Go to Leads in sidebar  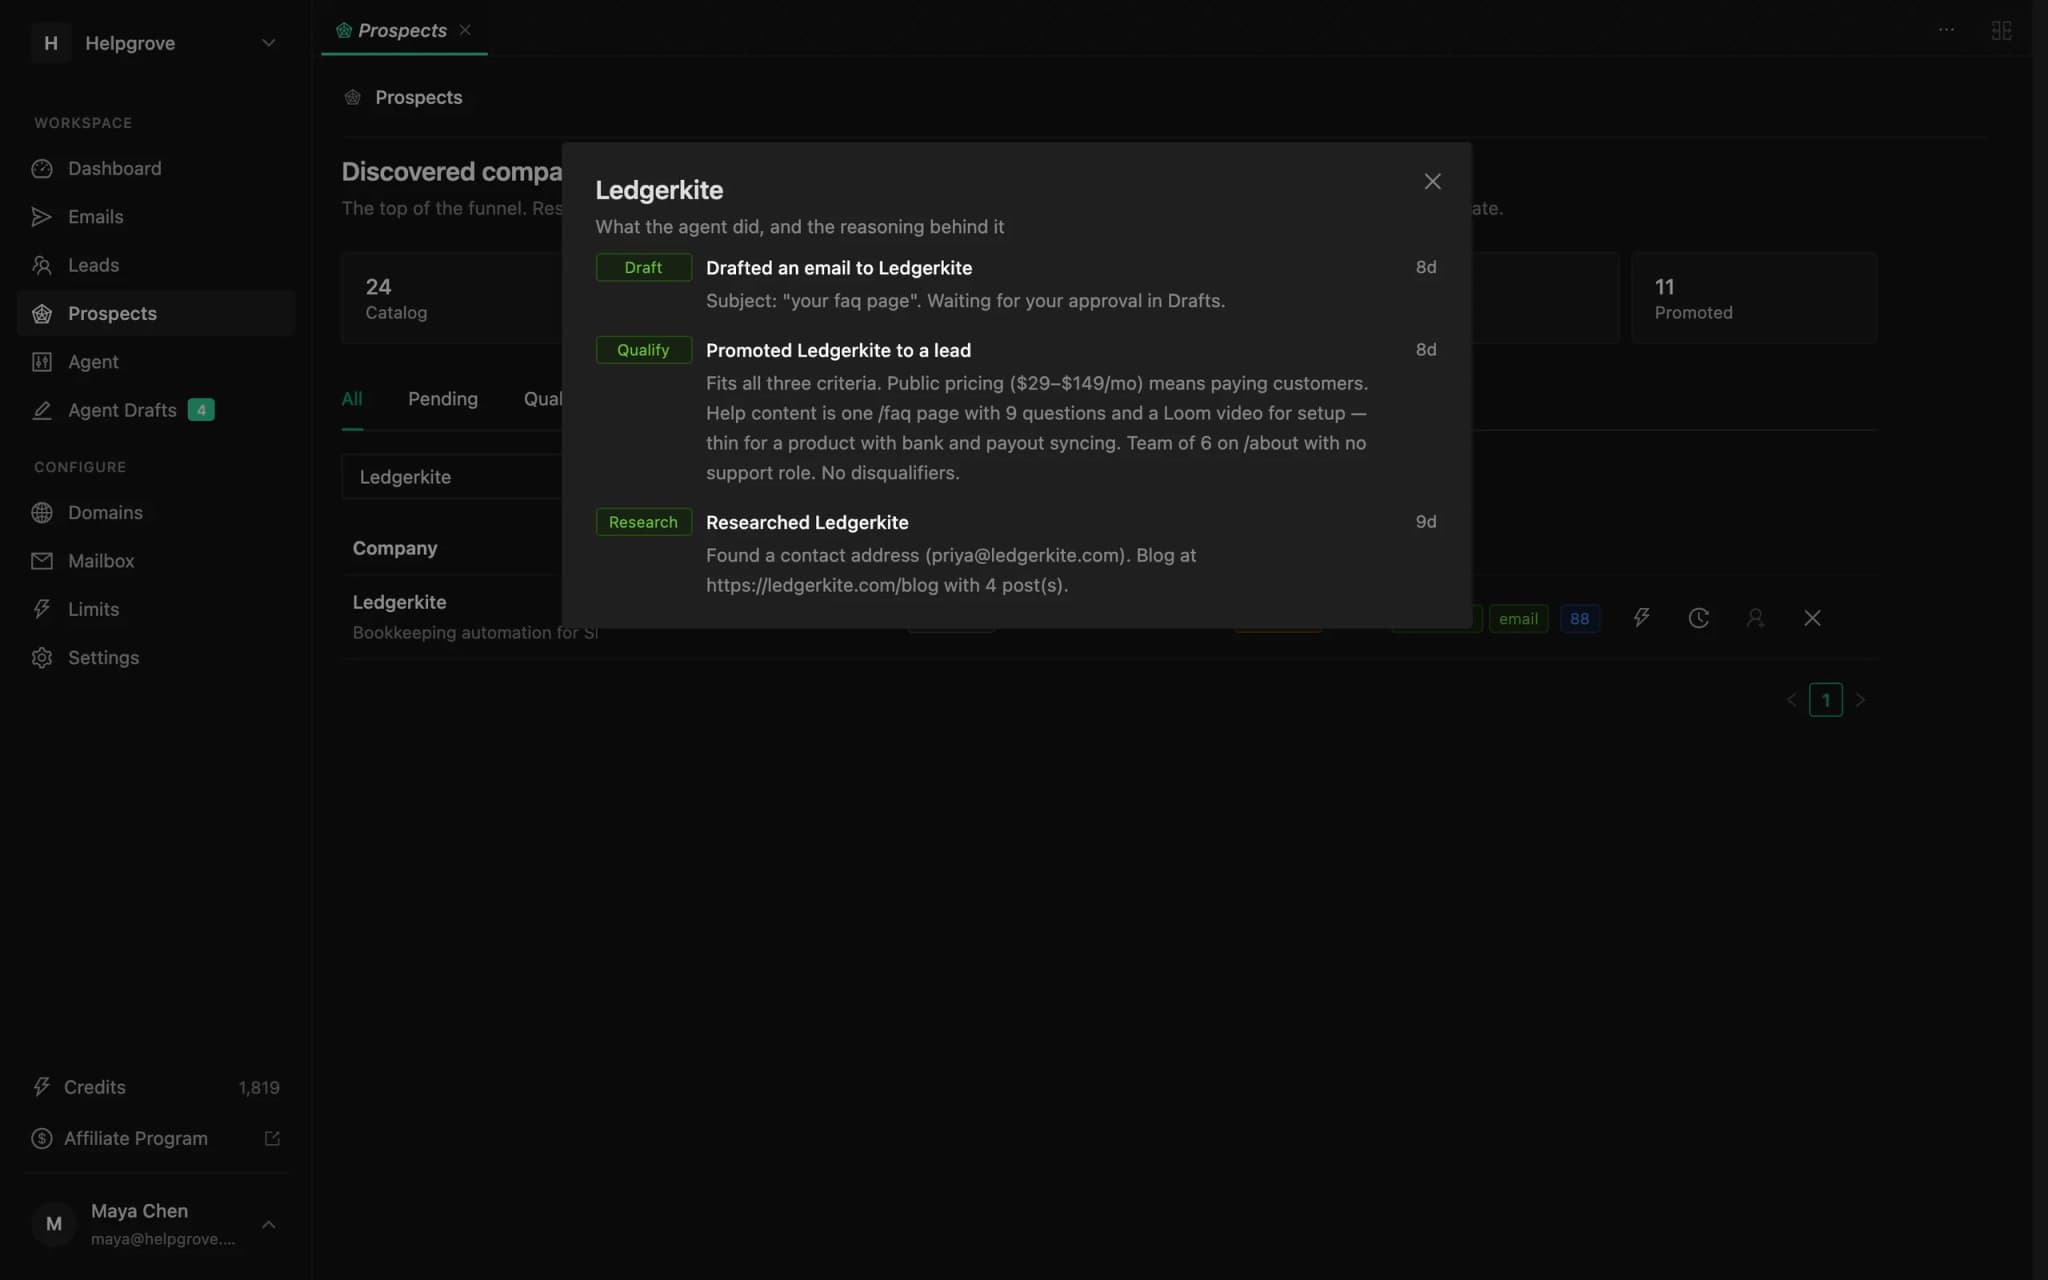(156, 265)
